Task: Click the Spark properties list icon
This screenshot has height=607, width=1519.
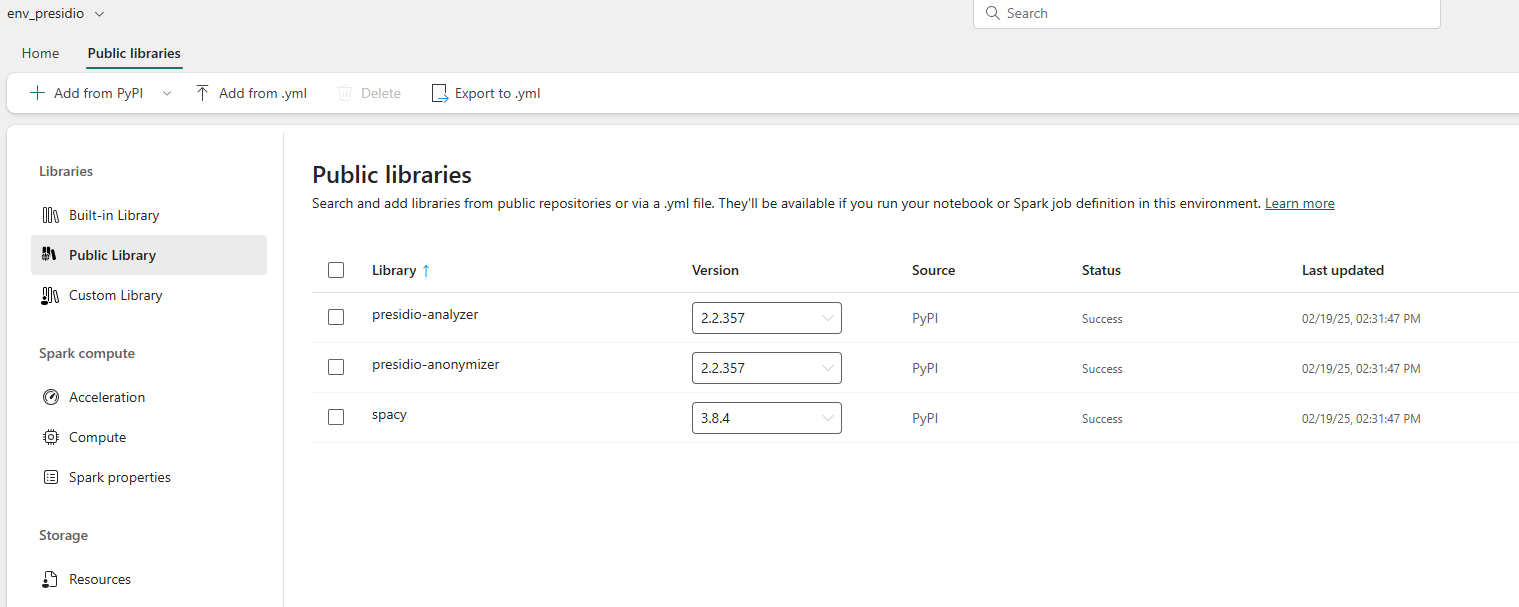Action: pos(51,477)
